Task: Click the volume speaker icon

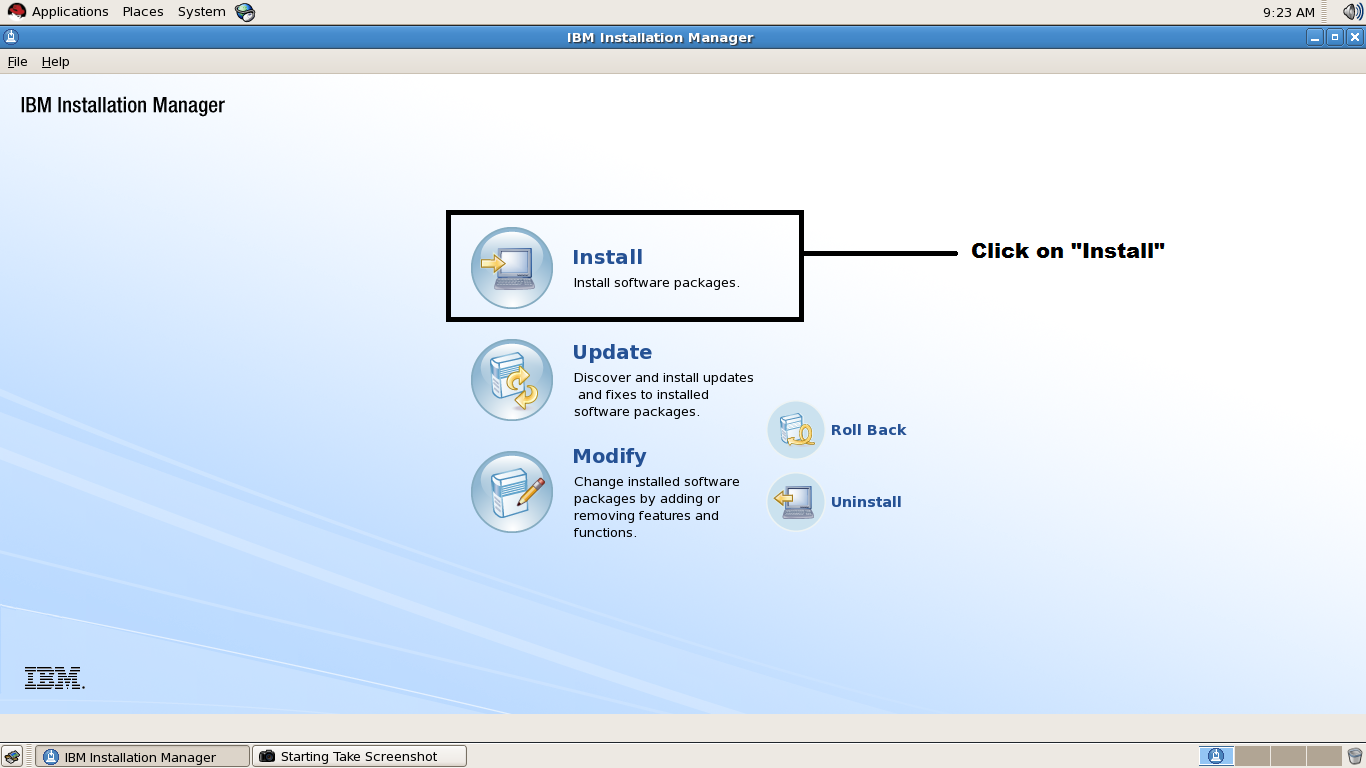Action: tap(1352, 12)
